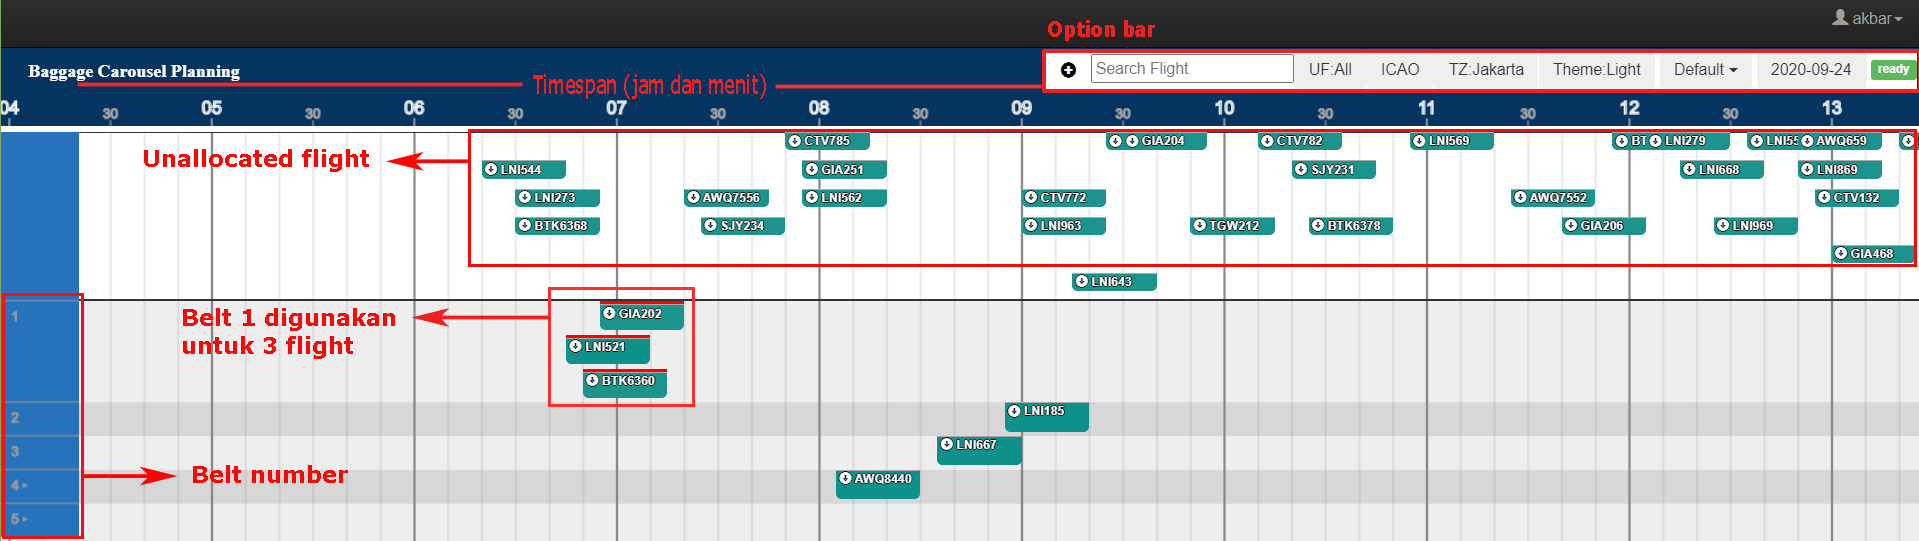This screenshot has width=1919, height=541.
Task: Expand belt 5 row arrow
Action: tap(25, 520)
